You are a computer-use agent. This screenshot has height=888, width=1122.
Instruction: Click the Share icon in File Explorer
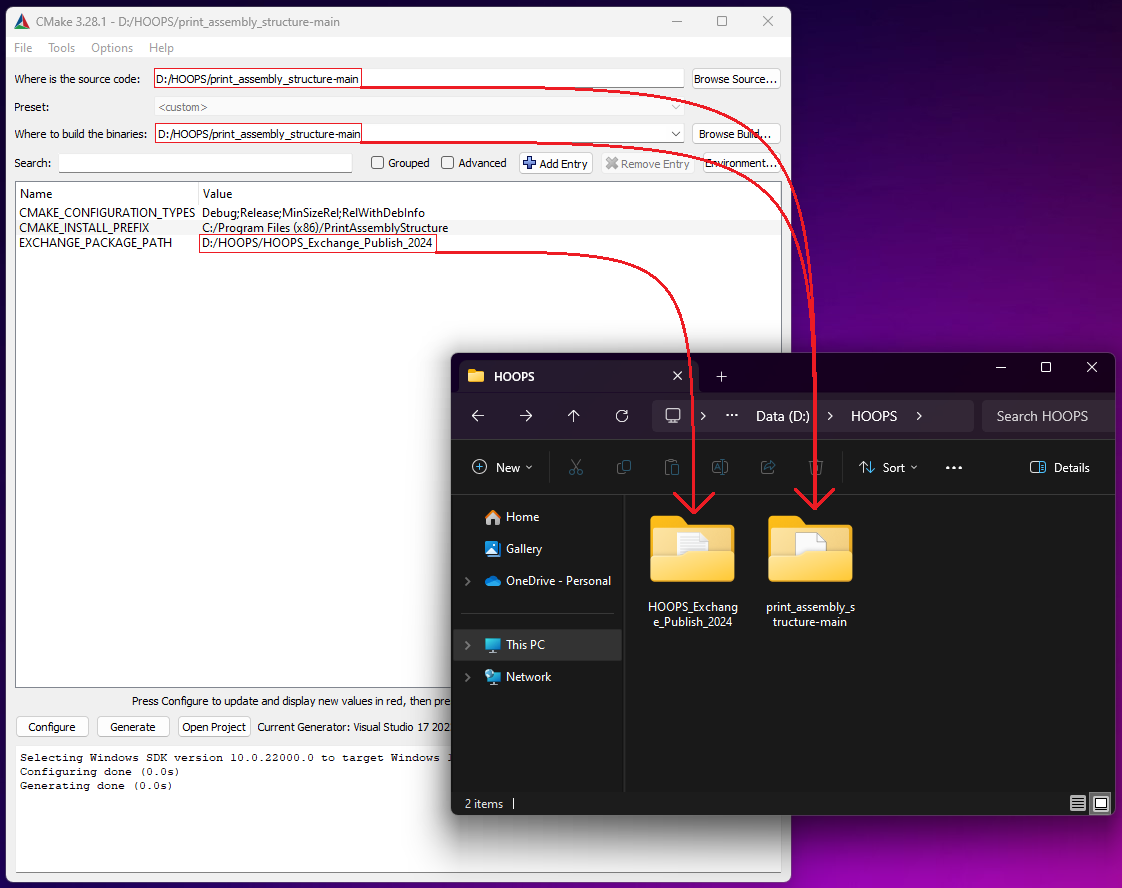pyautogui.click(x=766, y=467)
